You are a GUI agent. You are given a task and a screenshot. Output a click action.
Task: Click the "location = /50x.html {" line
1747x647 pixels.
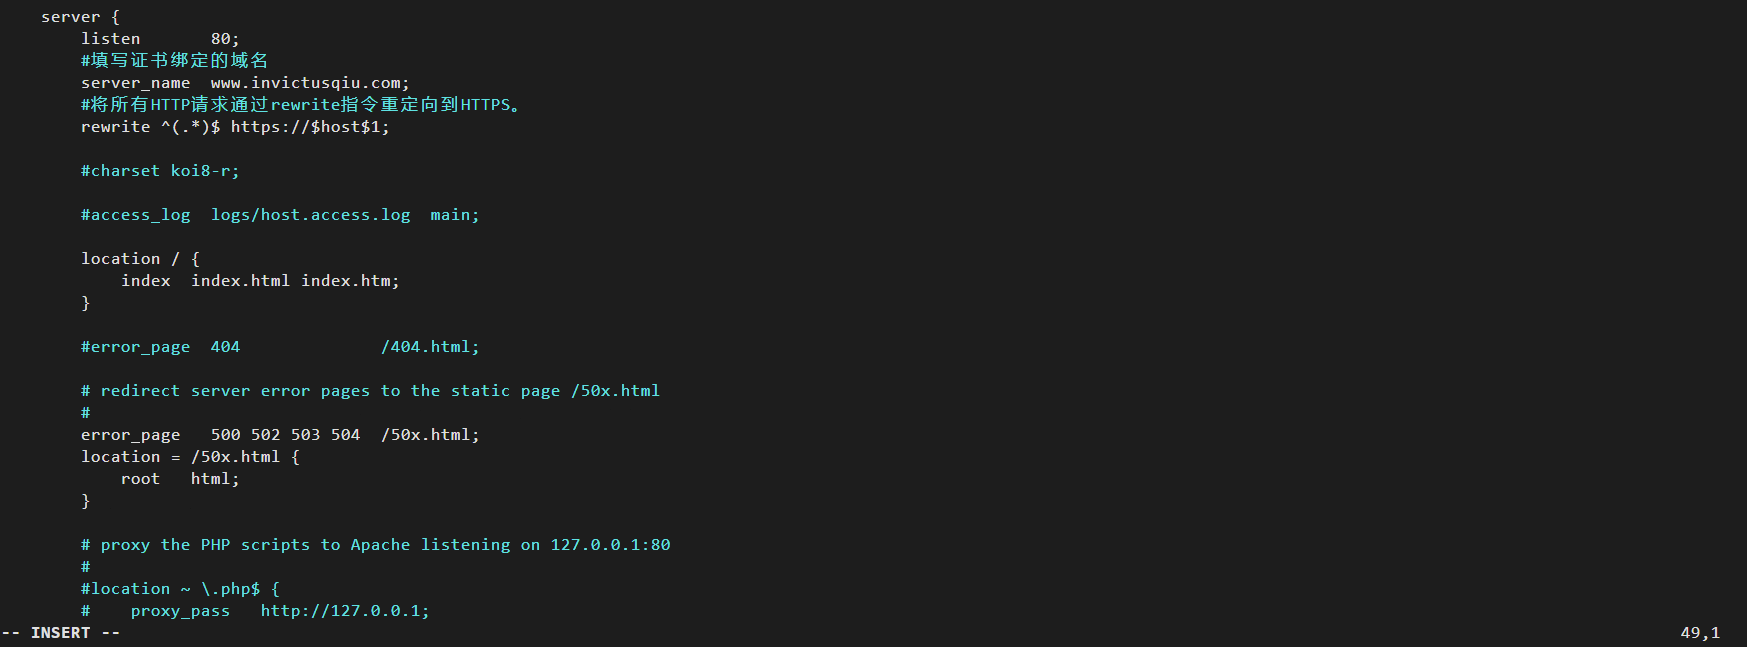coord(190,457)
